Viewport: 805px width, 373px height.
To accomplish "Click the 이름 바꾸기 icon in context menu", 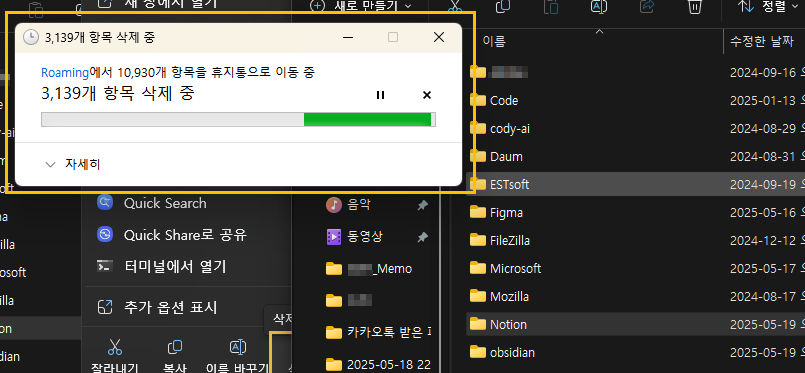I will click(237, 347).
